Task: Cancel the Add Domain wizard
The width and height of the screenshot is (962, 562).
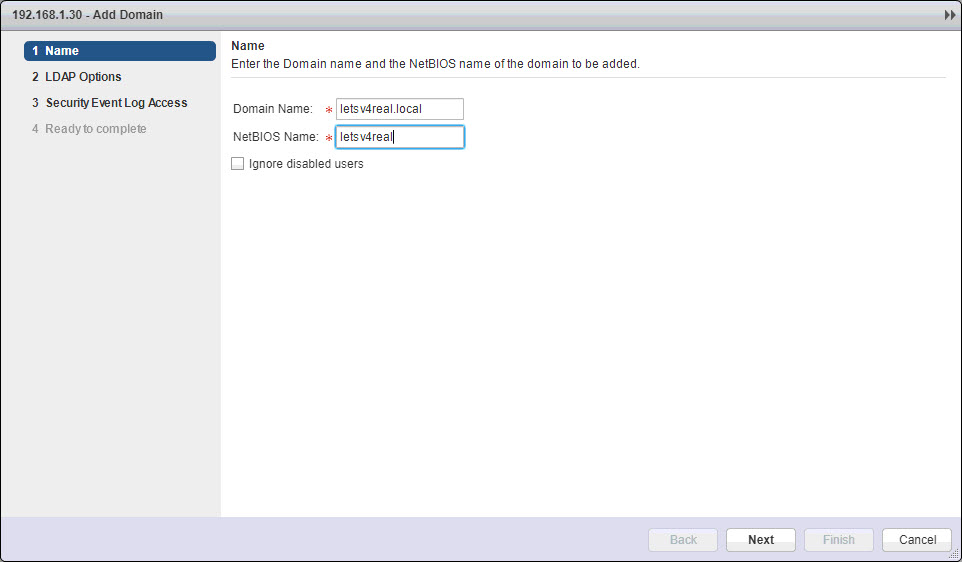Action: tap(917, 540)
